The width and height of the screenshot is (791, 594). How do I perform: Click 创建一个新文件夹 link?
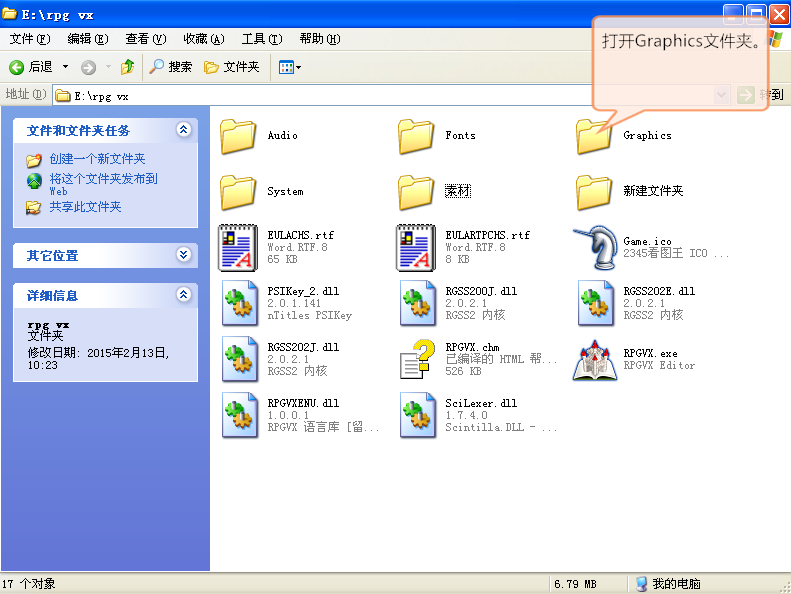tap(97, 159)
